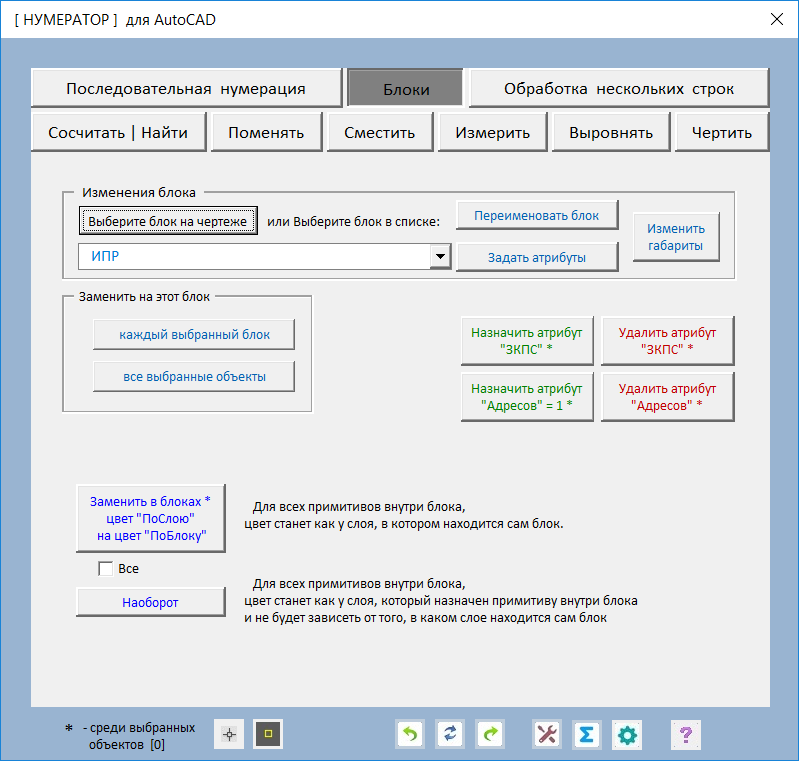Open Обработка нескольких строк tab
This screenshot has height=761, width=799.
[619, 88]
